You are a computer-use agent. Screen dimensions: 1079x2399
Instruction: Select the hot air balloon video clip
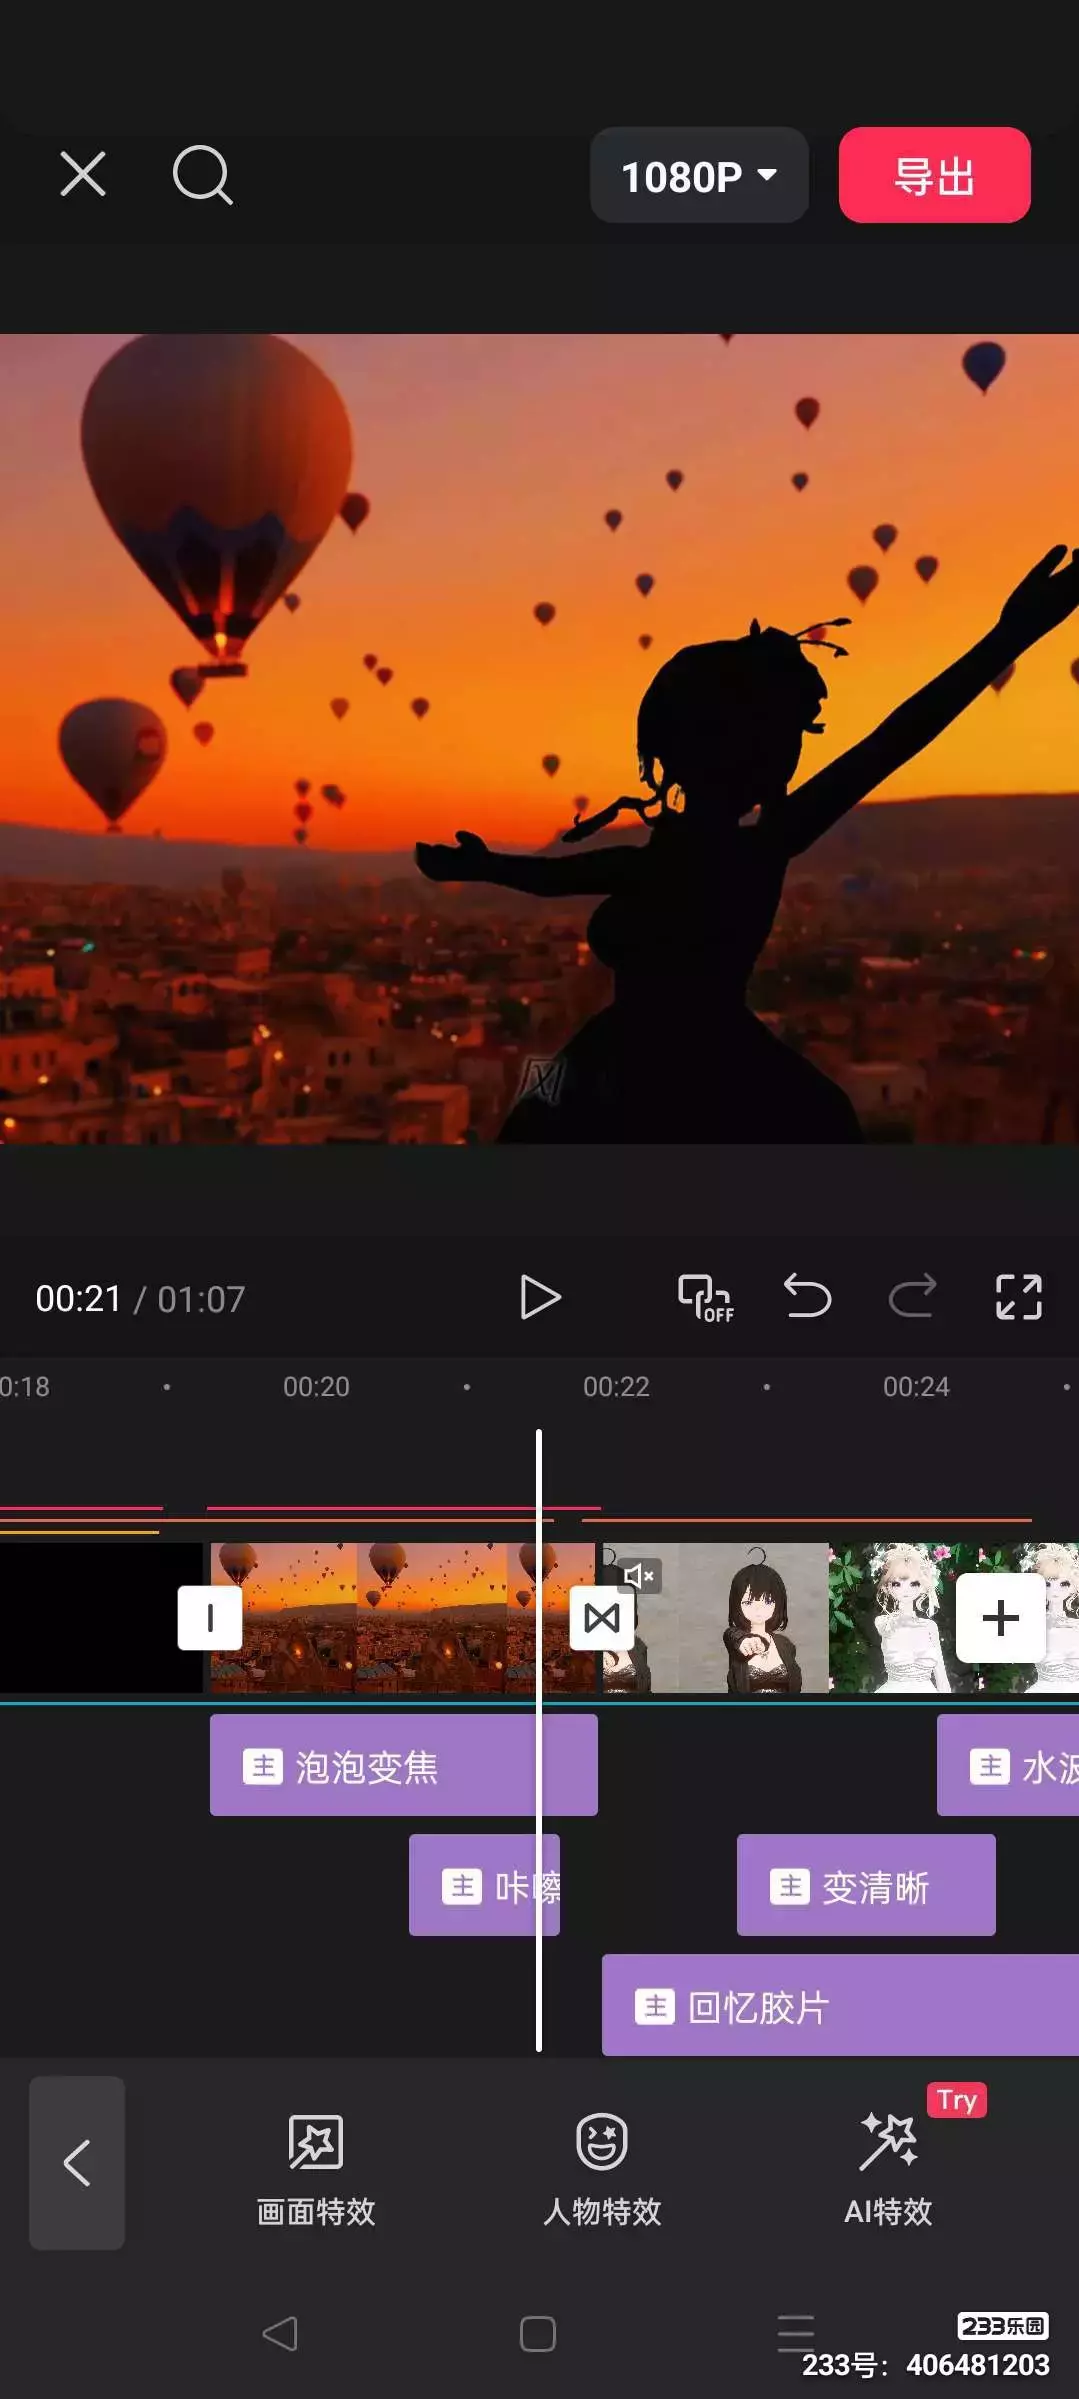(403, 1618)
